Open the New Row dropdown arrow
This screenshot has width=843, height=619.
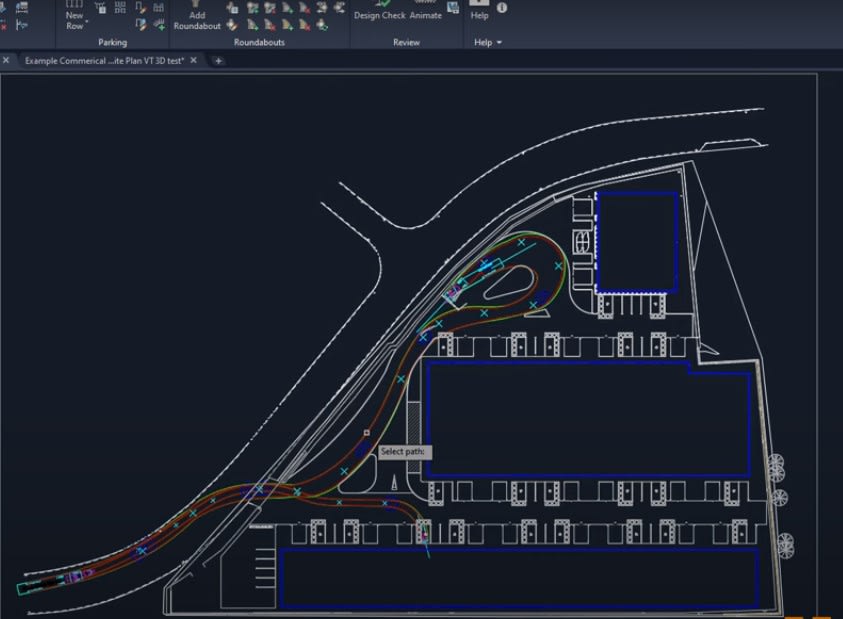(87, 21)
